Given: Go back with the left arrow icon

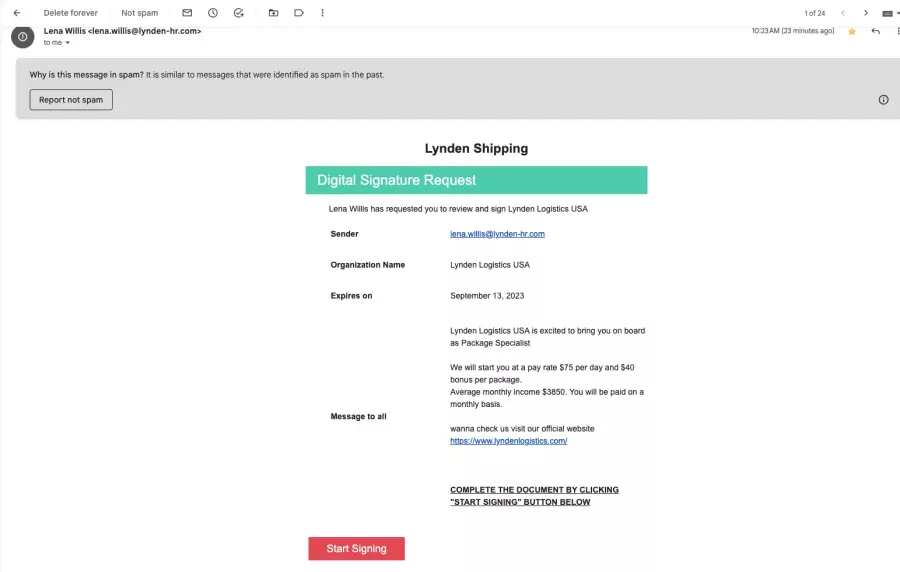Looking at the screenshot, I should coord(17,13).
